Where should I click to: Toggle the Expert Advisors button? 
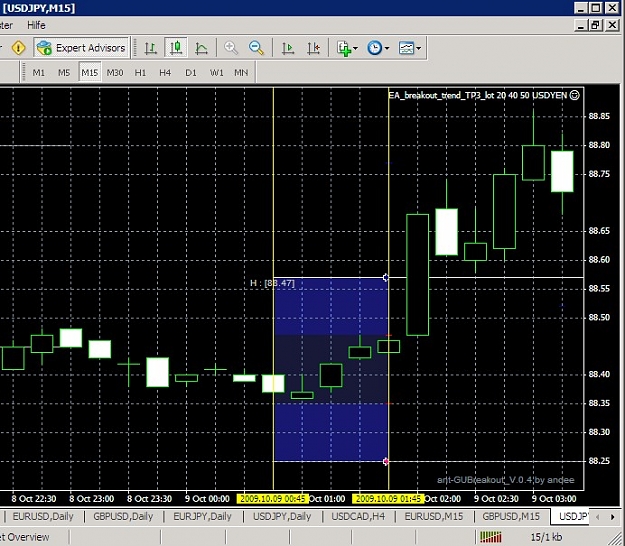82,48
